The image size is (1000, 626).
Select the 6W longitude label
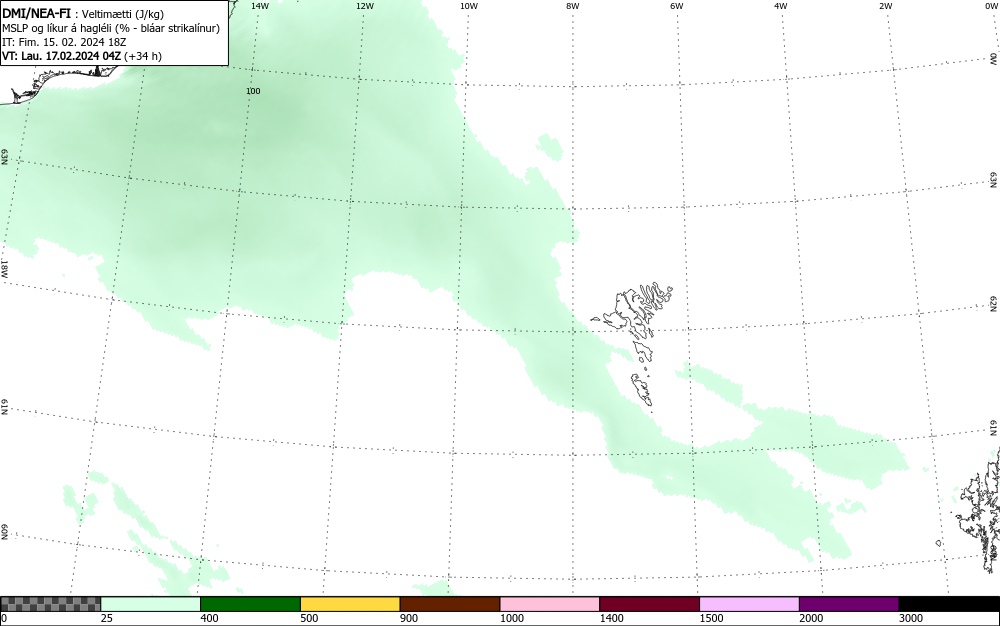click(x=677, y=6)
